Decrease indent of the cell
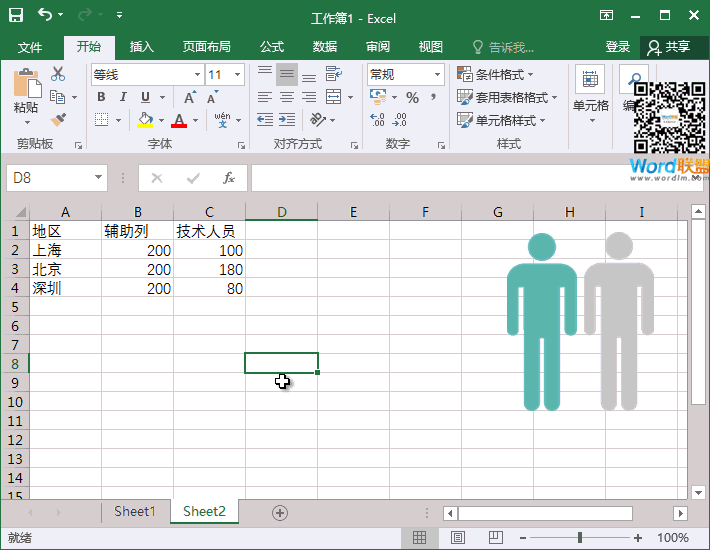The width and height of the screenshot is (710, 550). (265, 120)
